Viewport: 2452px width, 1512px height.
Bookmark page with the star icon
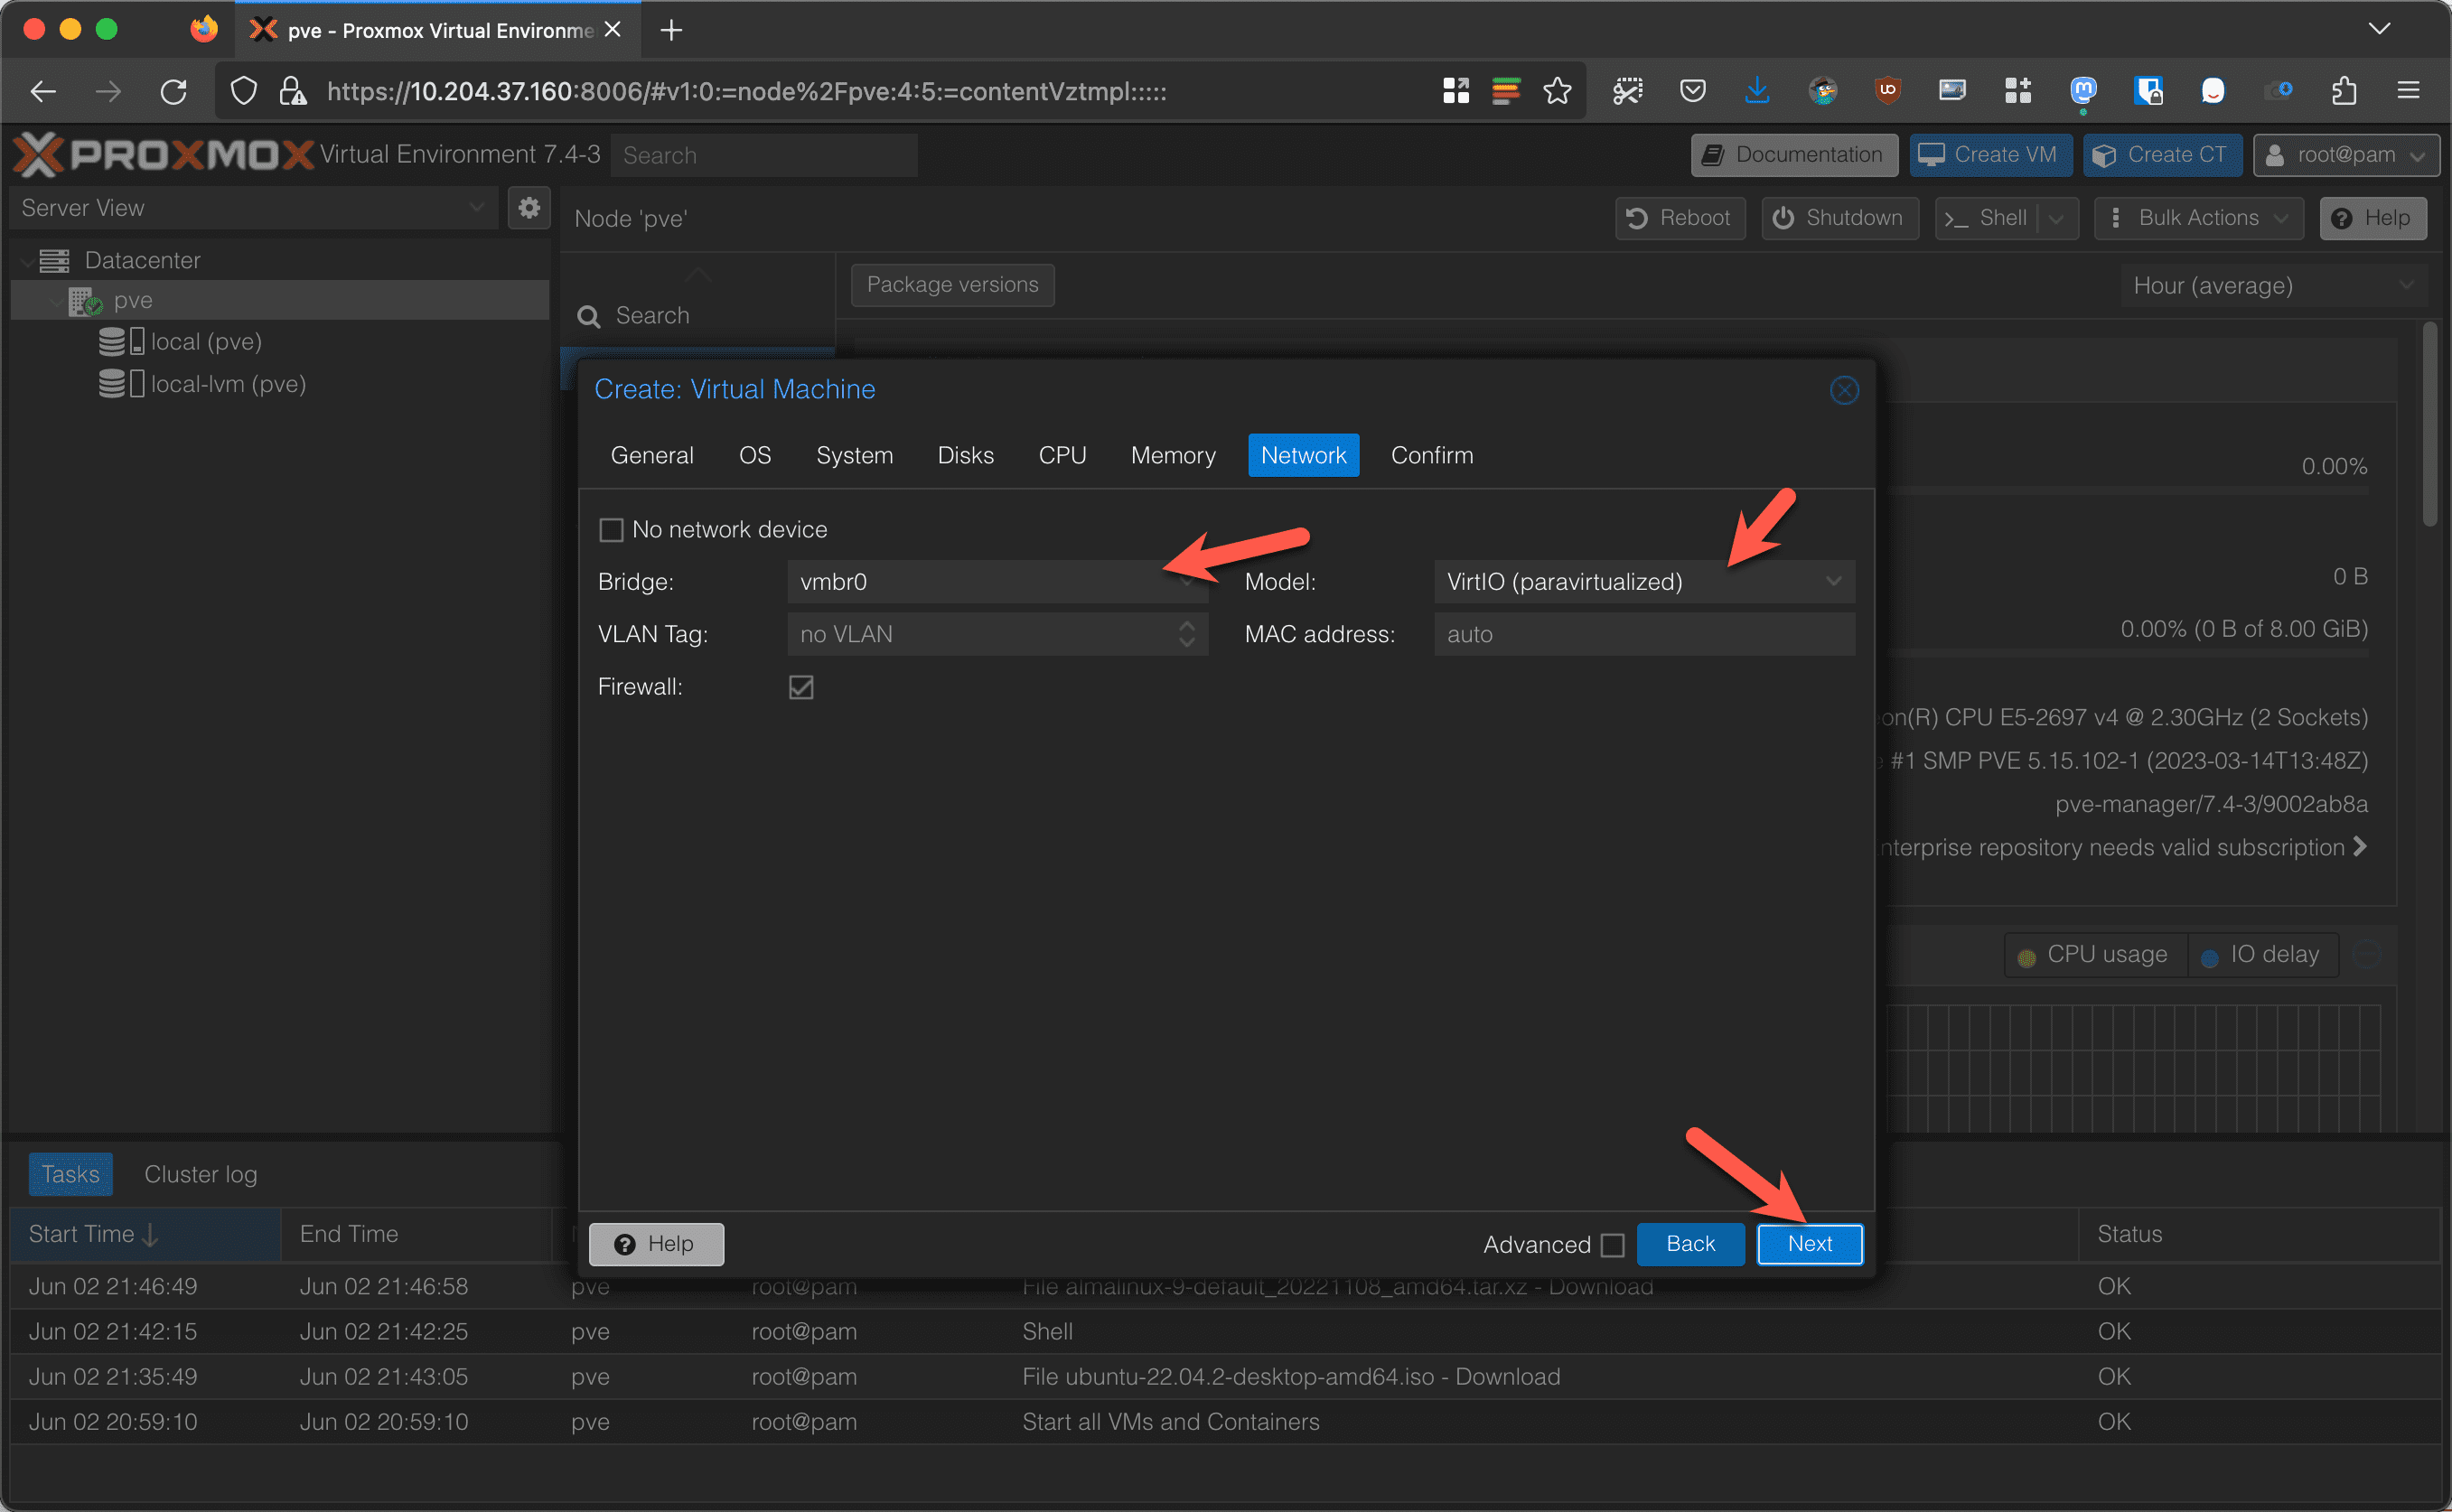point(1557,91)
